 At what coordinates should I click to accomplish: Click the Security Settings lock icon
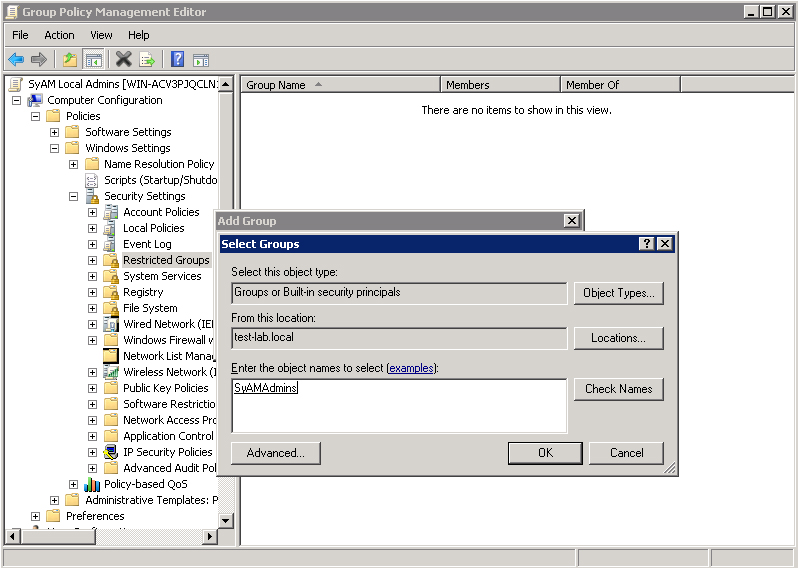click(x=92, y=196)
